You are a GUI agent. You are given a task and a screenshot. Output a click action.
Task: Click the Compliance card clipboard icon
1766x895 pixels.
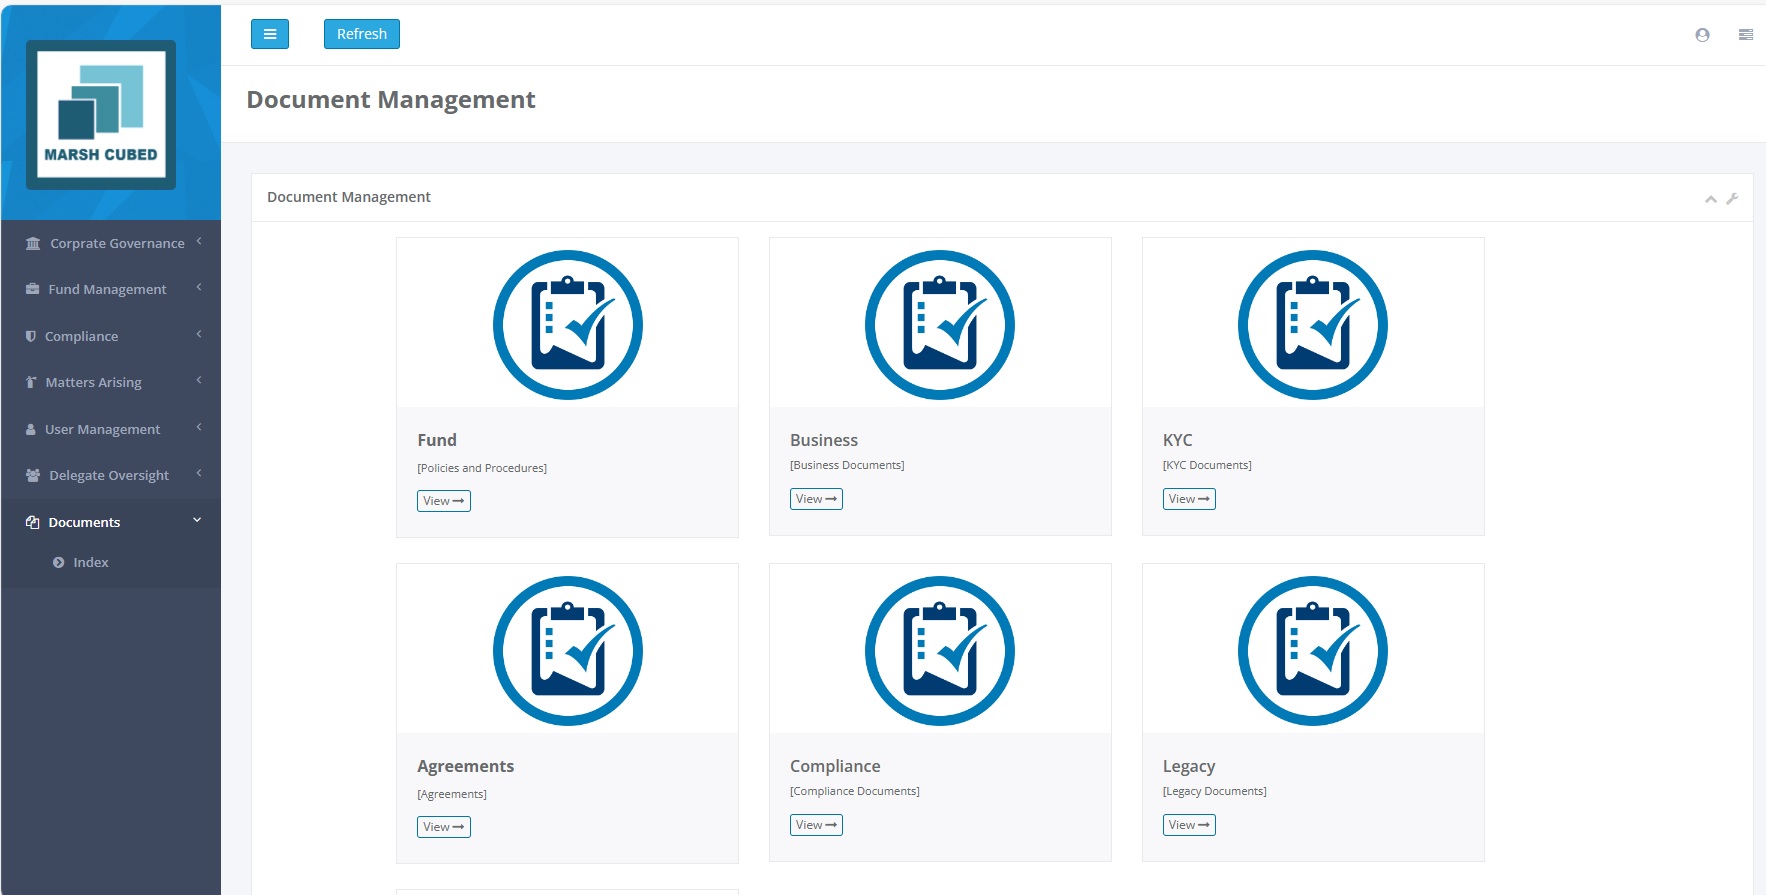tap(939, 651)
